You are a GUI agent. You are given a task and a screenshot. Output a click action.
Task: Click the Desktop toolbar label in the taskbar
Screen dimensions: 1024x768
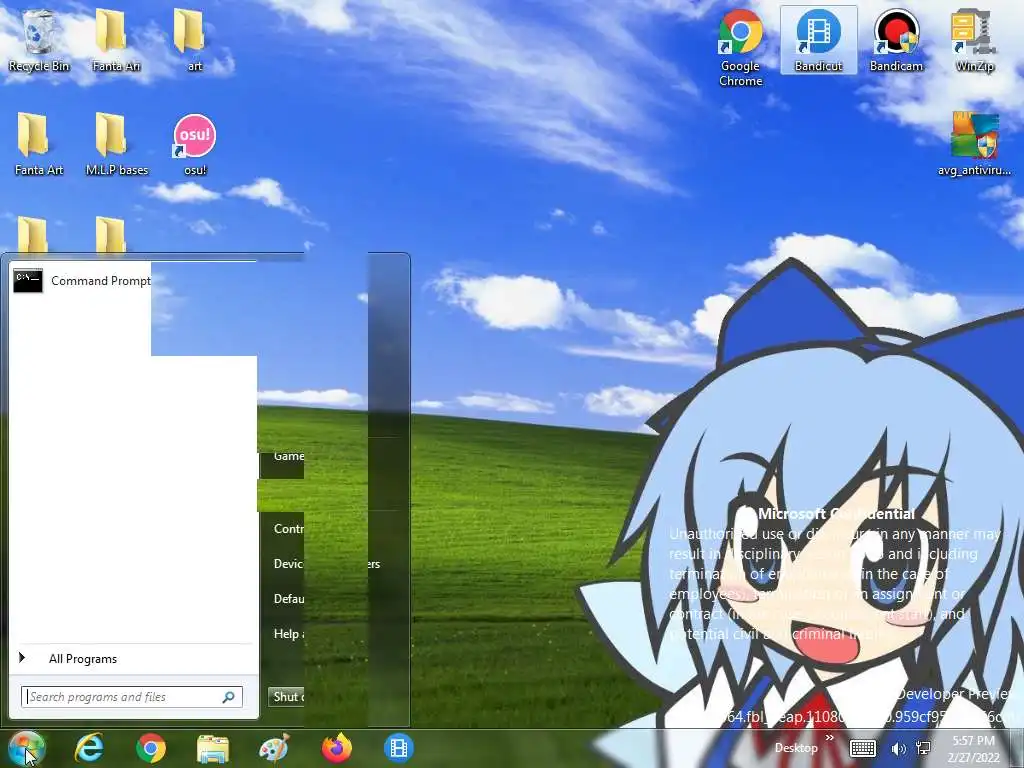coord(796,748)
